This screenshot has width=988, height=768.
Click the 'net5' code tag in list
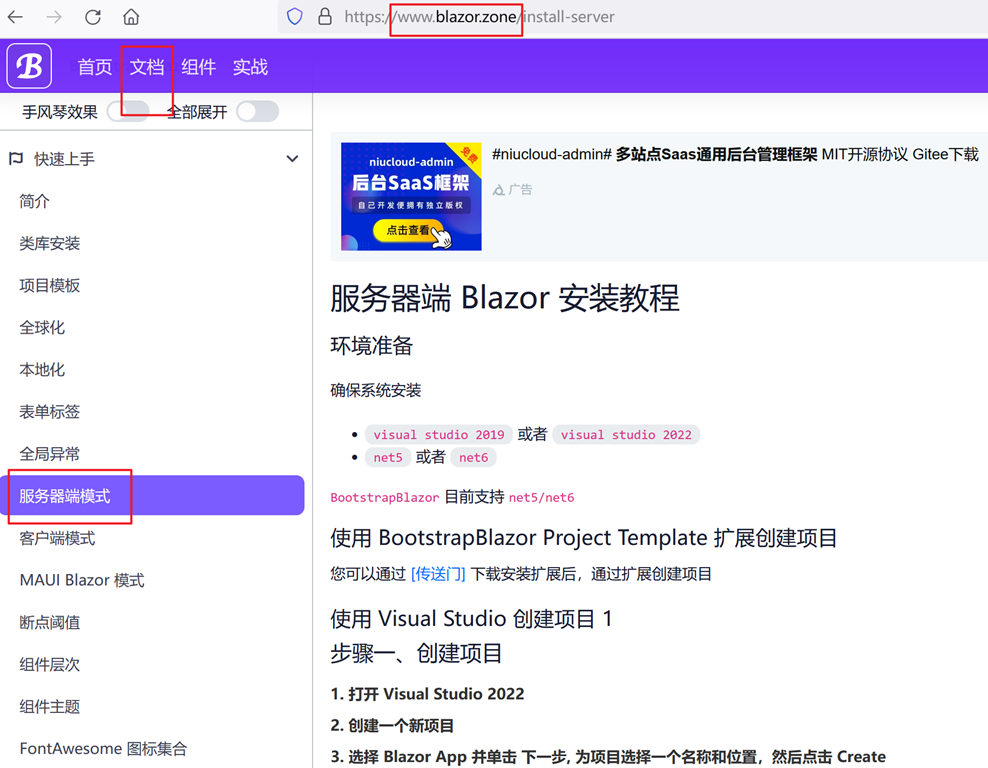[x=388, y=457]
